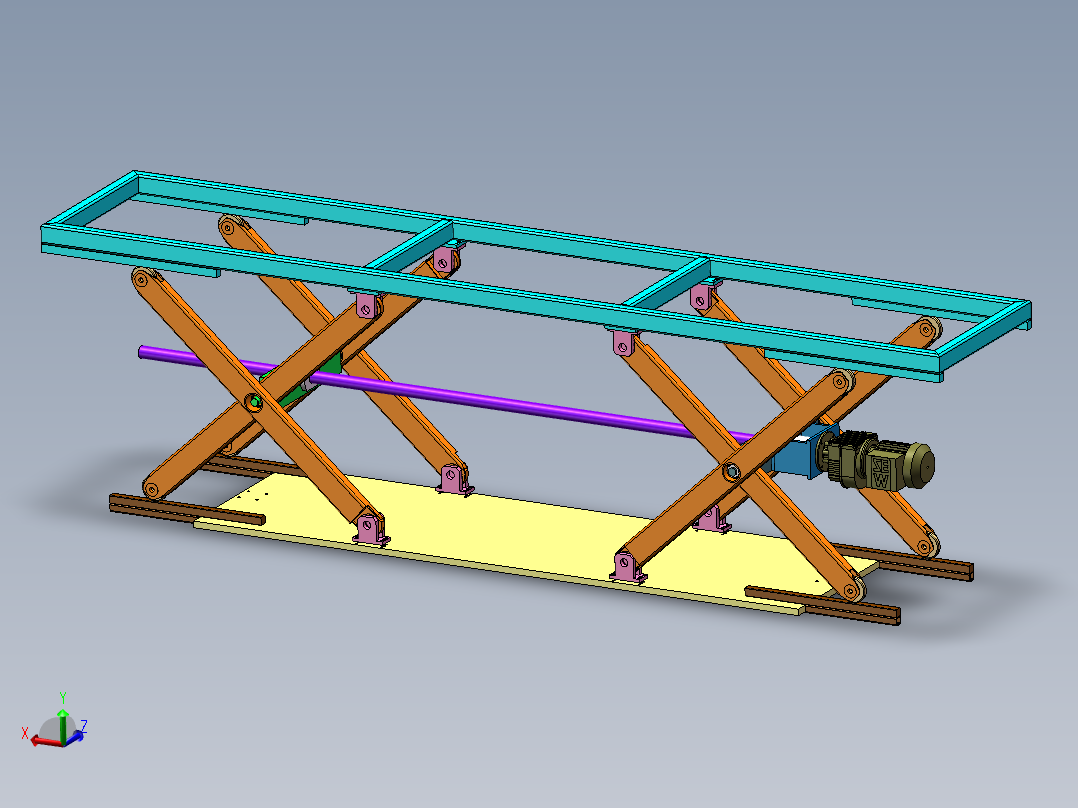This screenshot has height=808, width=1078.
Task: Select the green center pivot pin of the left scissor
Action: point(255,402)
